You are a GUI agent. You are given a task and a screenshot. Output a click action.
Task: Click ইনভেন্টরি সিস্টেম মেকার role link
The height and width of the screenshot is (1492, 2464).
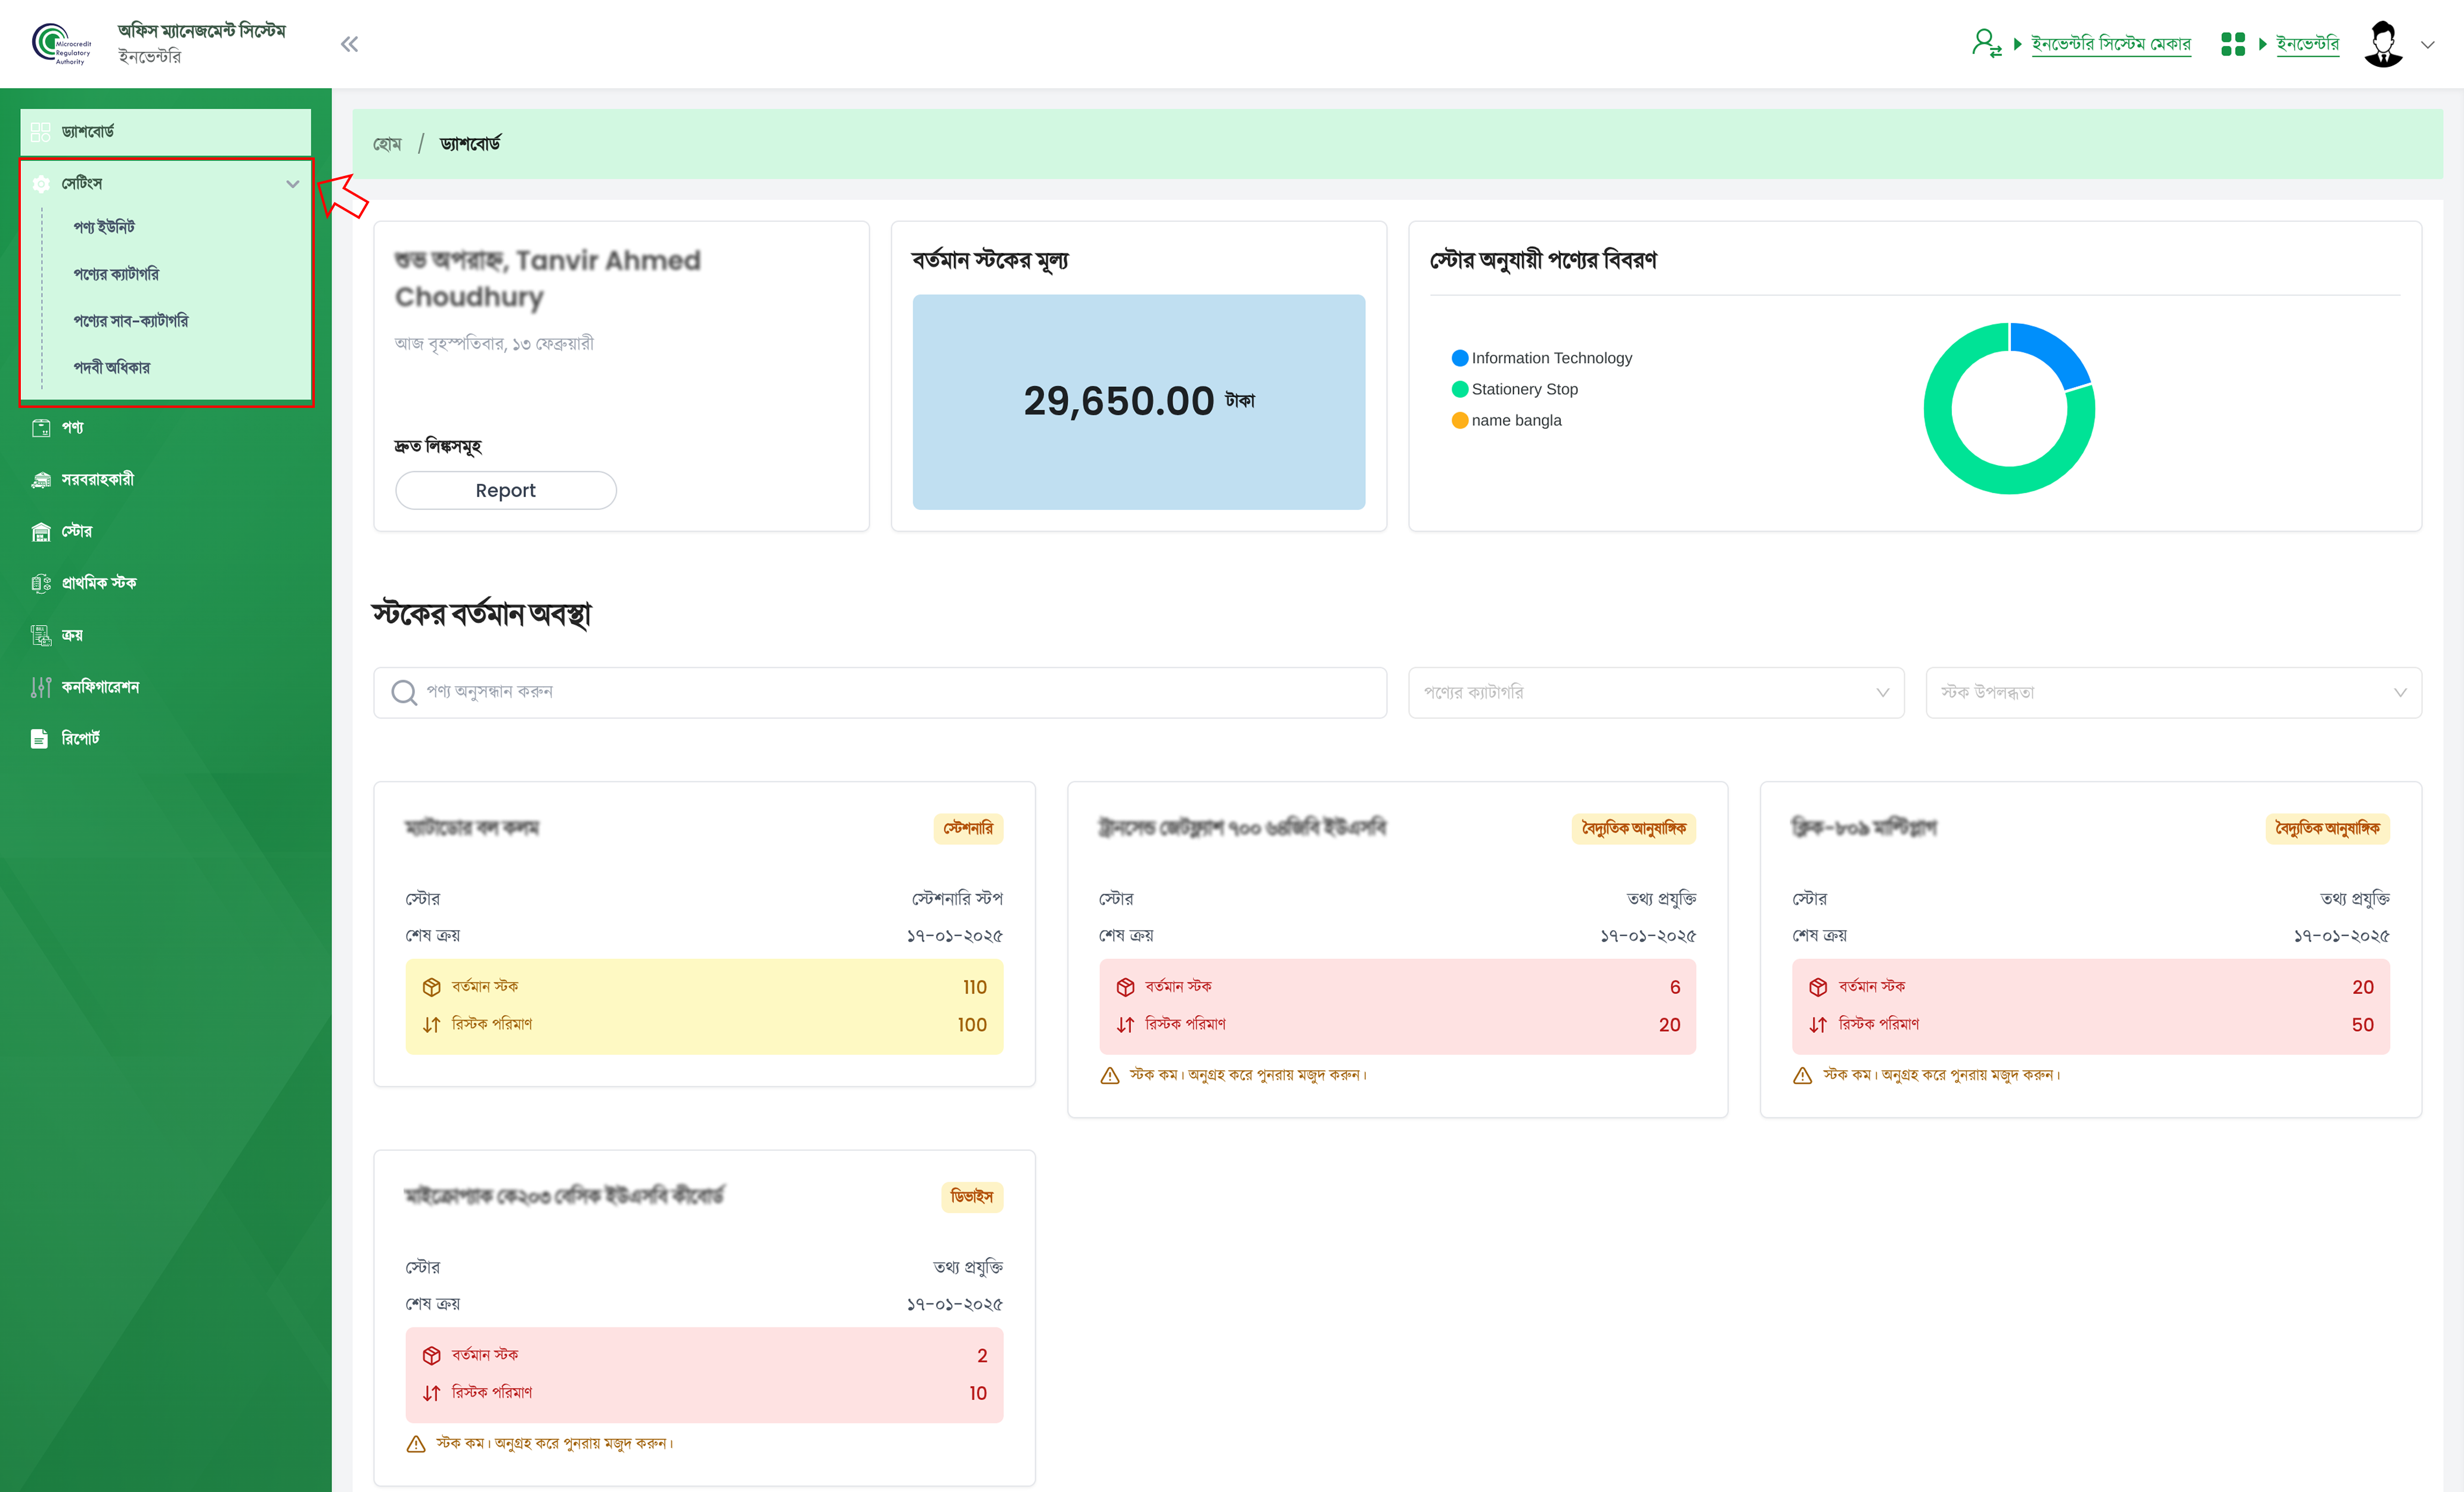pyautogui.click(x=2111, y=45)
